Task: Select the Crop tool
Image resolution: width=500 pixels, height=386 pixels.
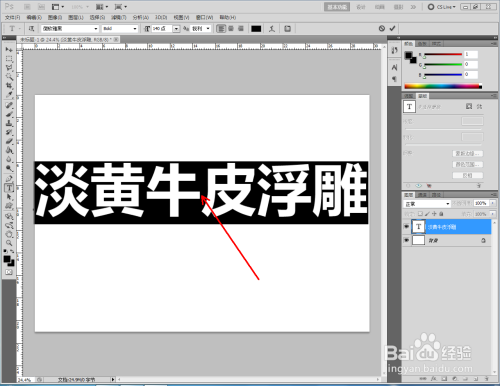Action: (x=9, y=86)
